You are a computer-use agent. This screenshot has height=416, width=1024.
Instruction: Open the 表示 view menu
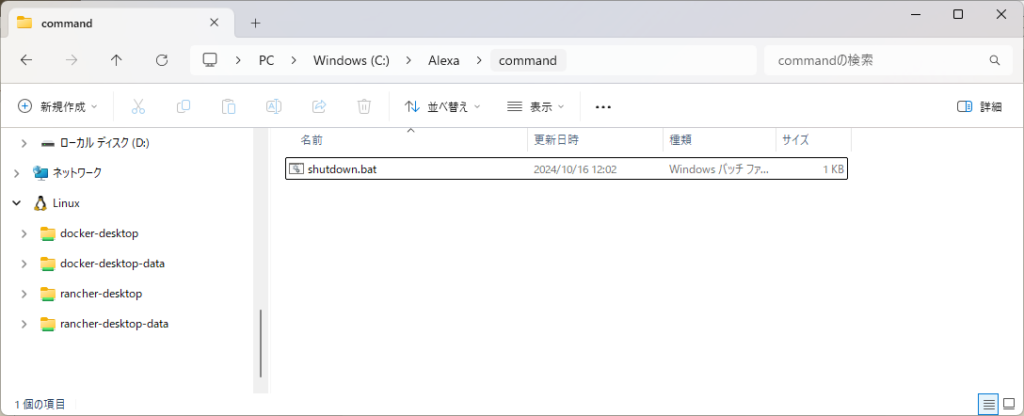point(536,106)
